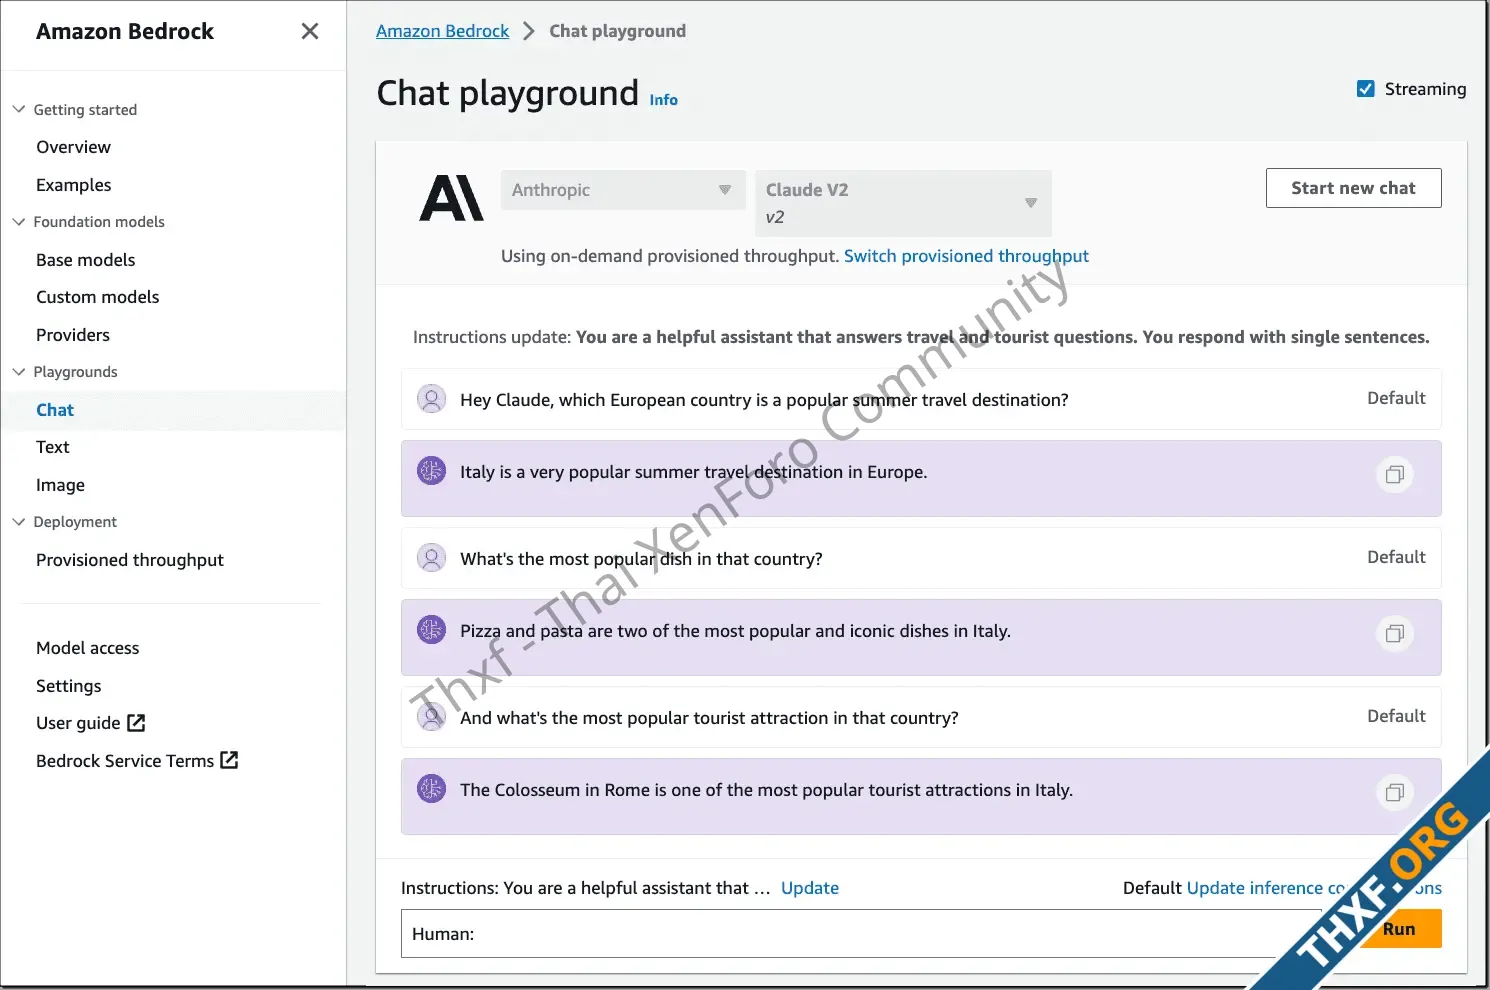Click assistant icon beside Italy summer response
The width and height of the screenshot is (1490, 990).
click(x=431, y=470)
